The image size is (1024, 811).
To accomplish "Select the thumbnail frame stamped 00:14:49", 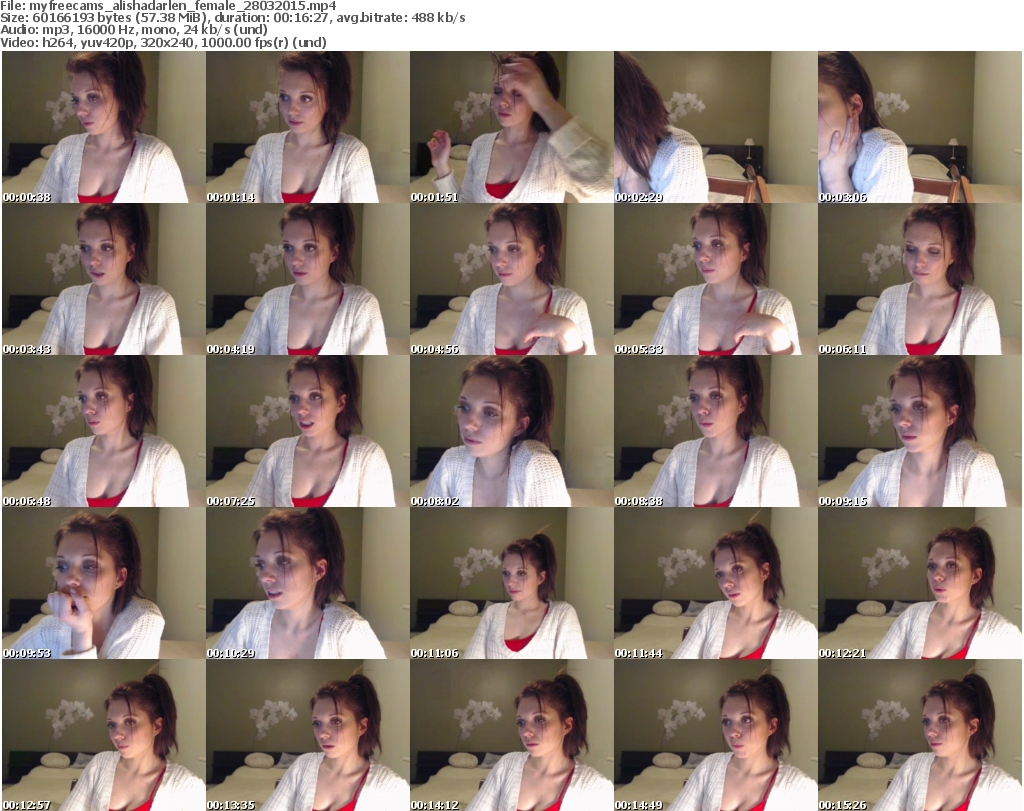I will click(x=715, y=735).
